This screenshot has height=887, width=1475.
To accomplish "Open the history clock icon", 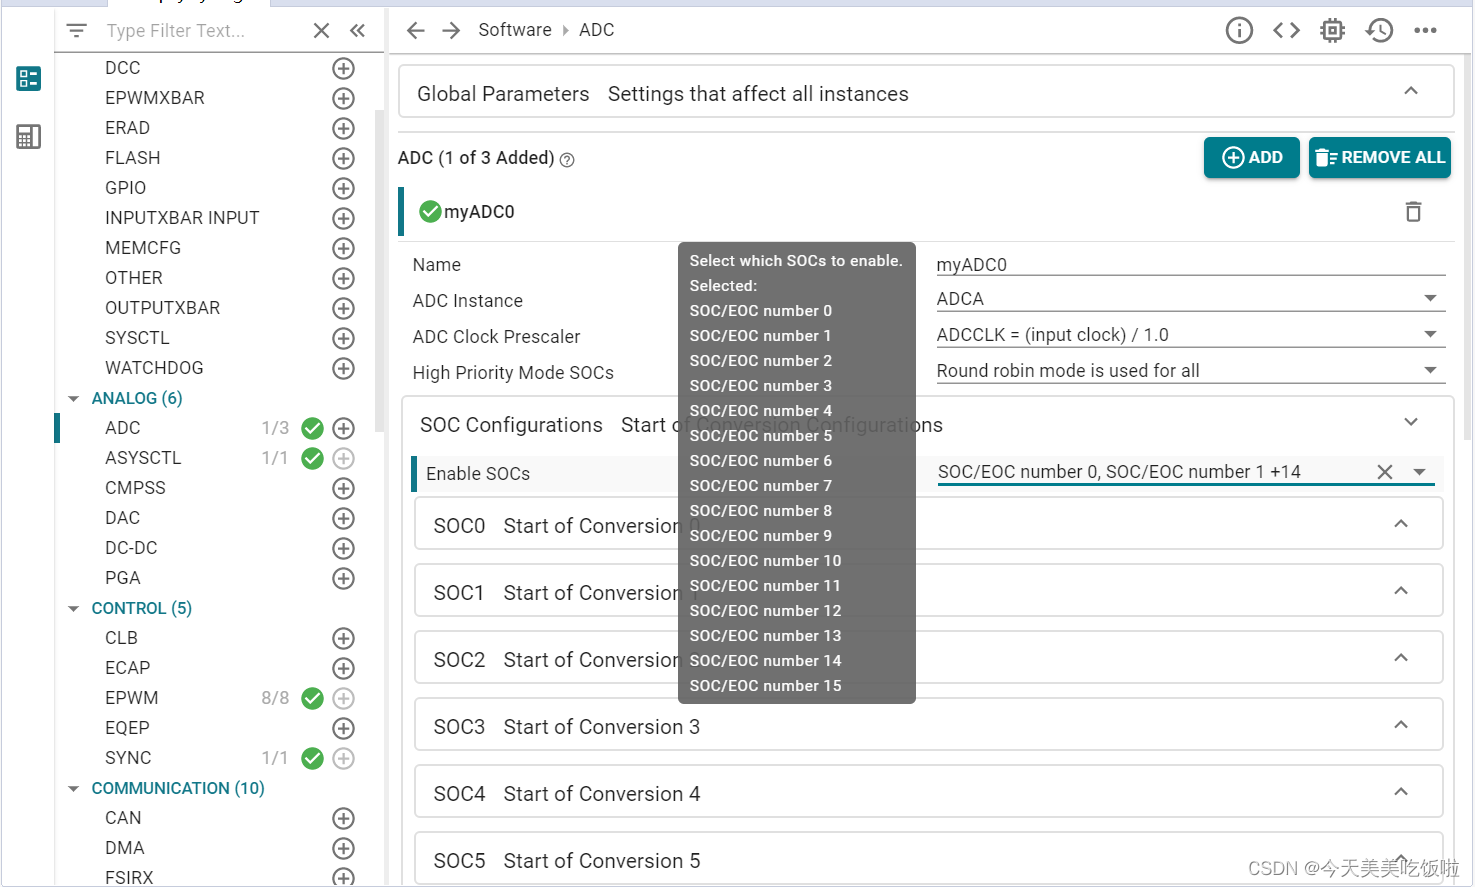I will [1380, 31].
